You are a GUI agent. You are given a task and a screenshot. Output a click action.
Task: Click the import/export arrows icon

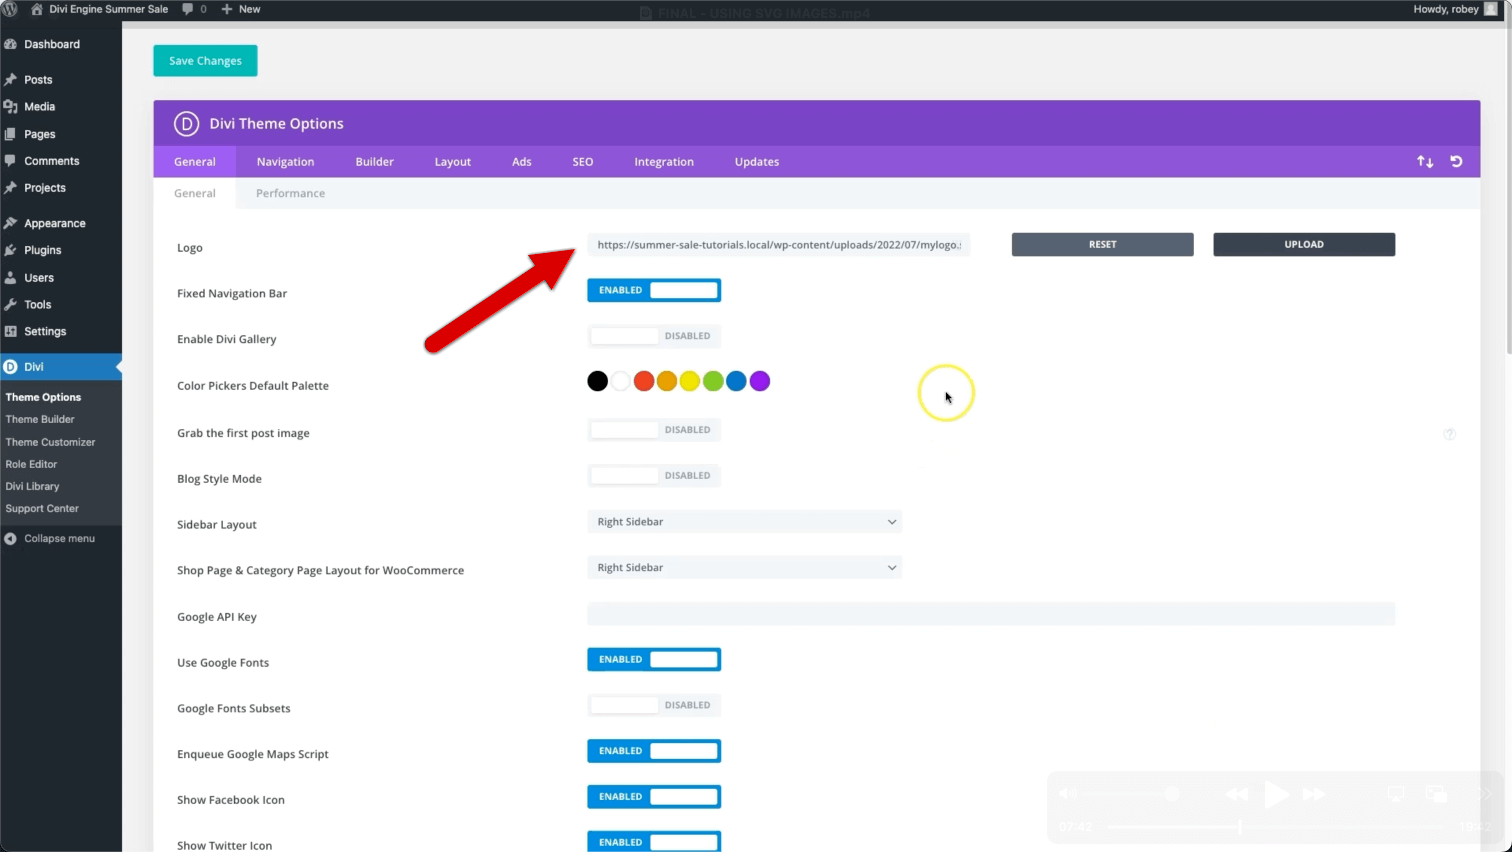pos(1425,161)
